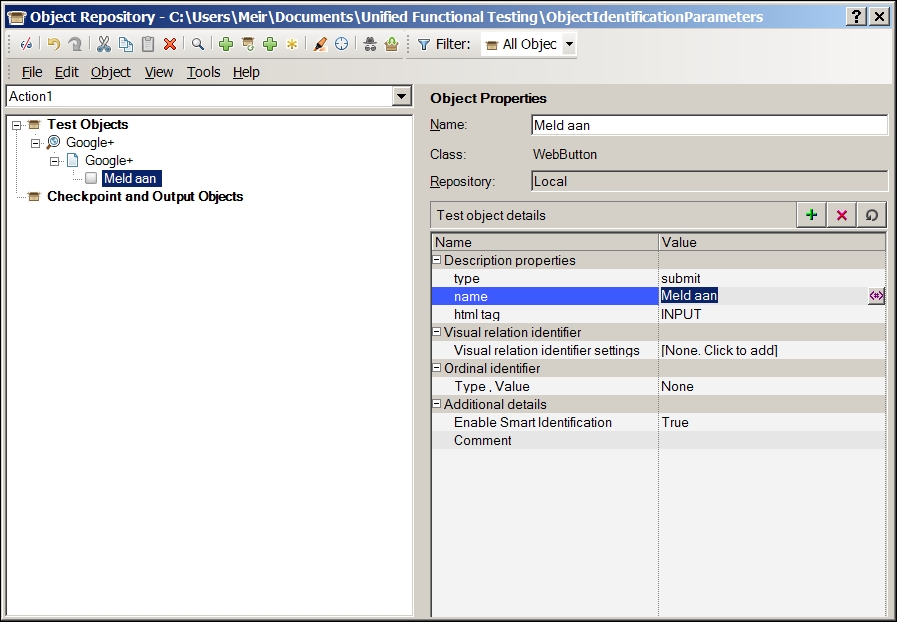Click the Reset circular arrow in Test object details
Screen dimensions: 897x622
[871, 215]
